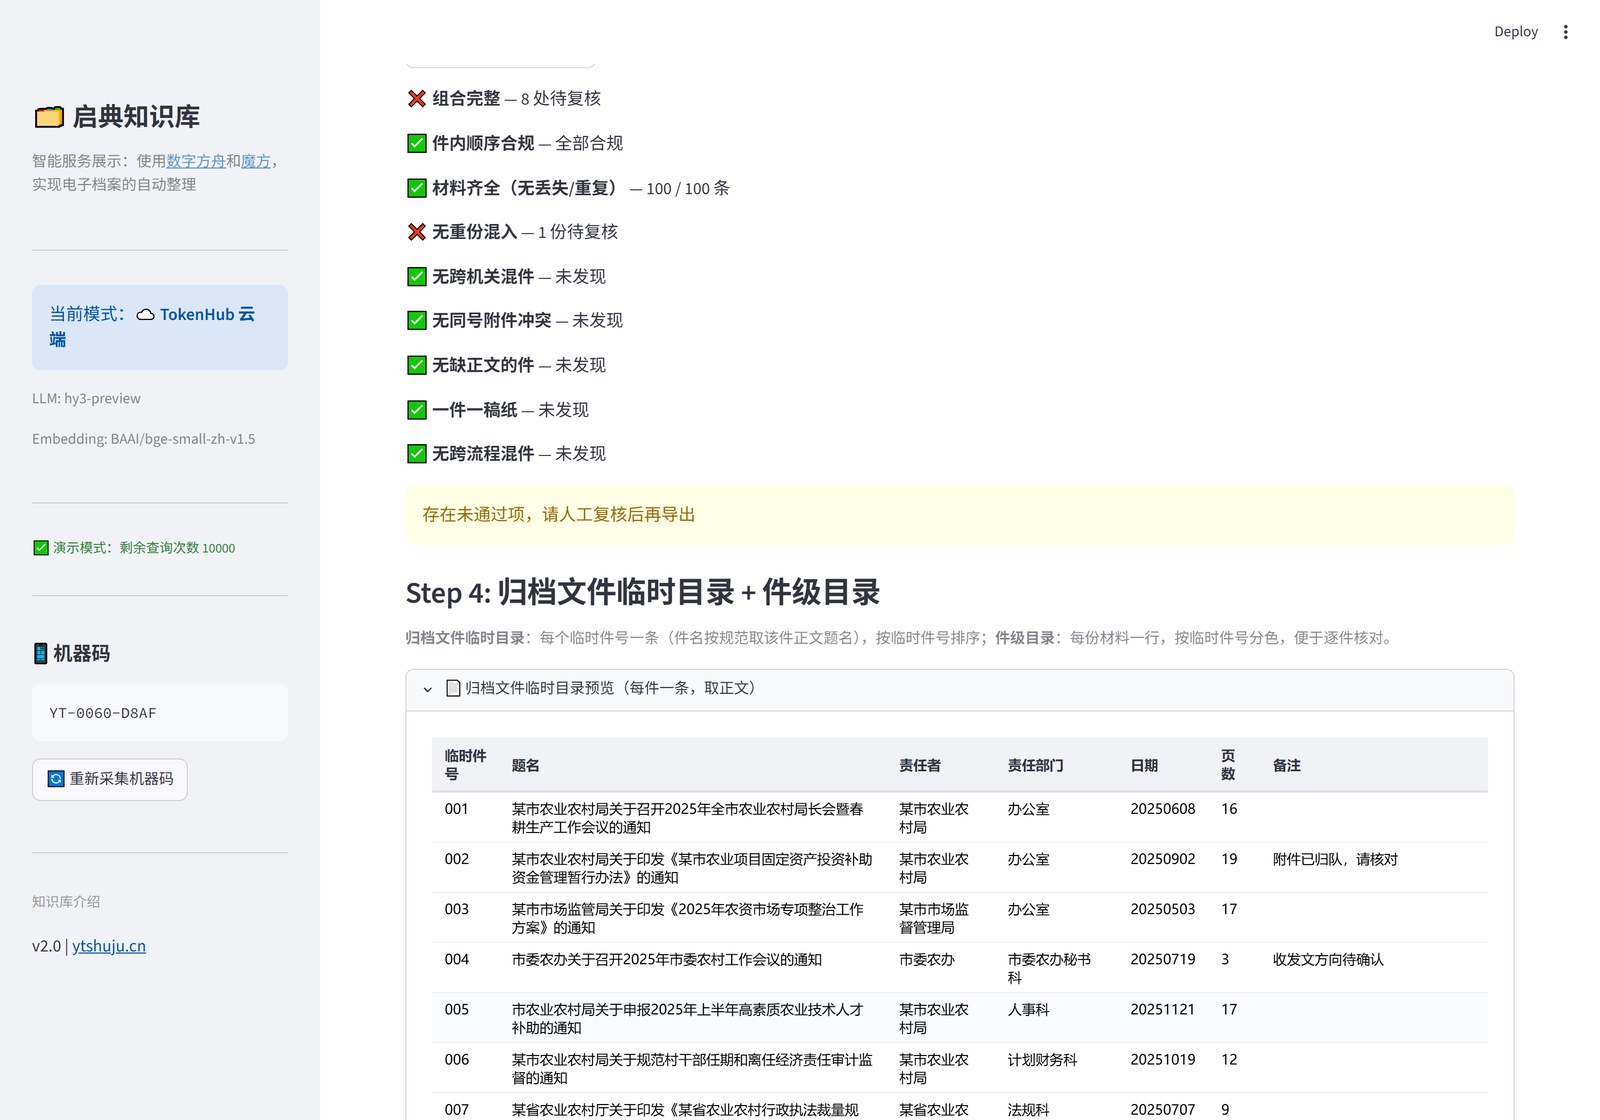Open the 数字方舟 link
Image resolution: width=1600 pixels, height=1120 pixels.
pos(196,161)
